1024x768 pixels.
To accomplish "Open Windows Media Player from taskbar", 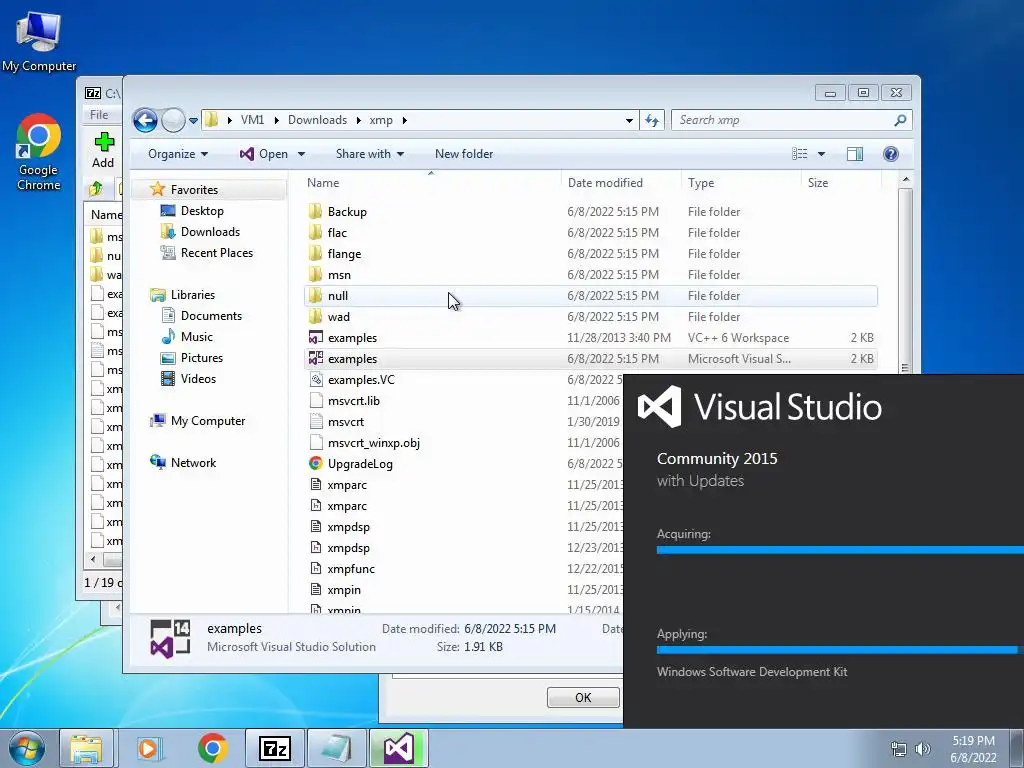I will [x=148, y=748].
